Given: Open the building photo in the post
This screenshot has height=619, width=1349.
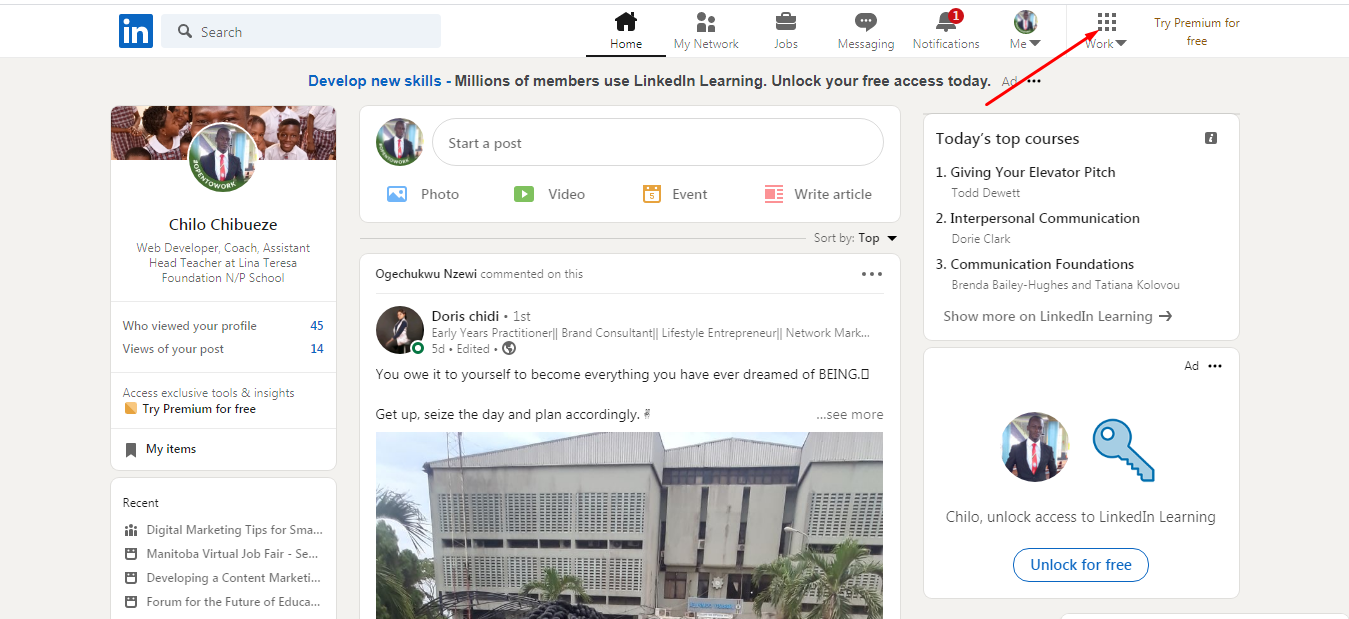Looking at the screenshot, I should [629, 525].
